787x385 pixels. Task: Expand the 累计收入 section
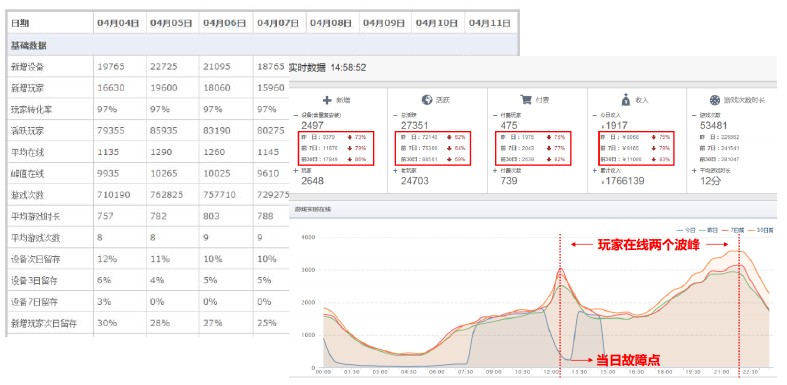click(595, 171)
